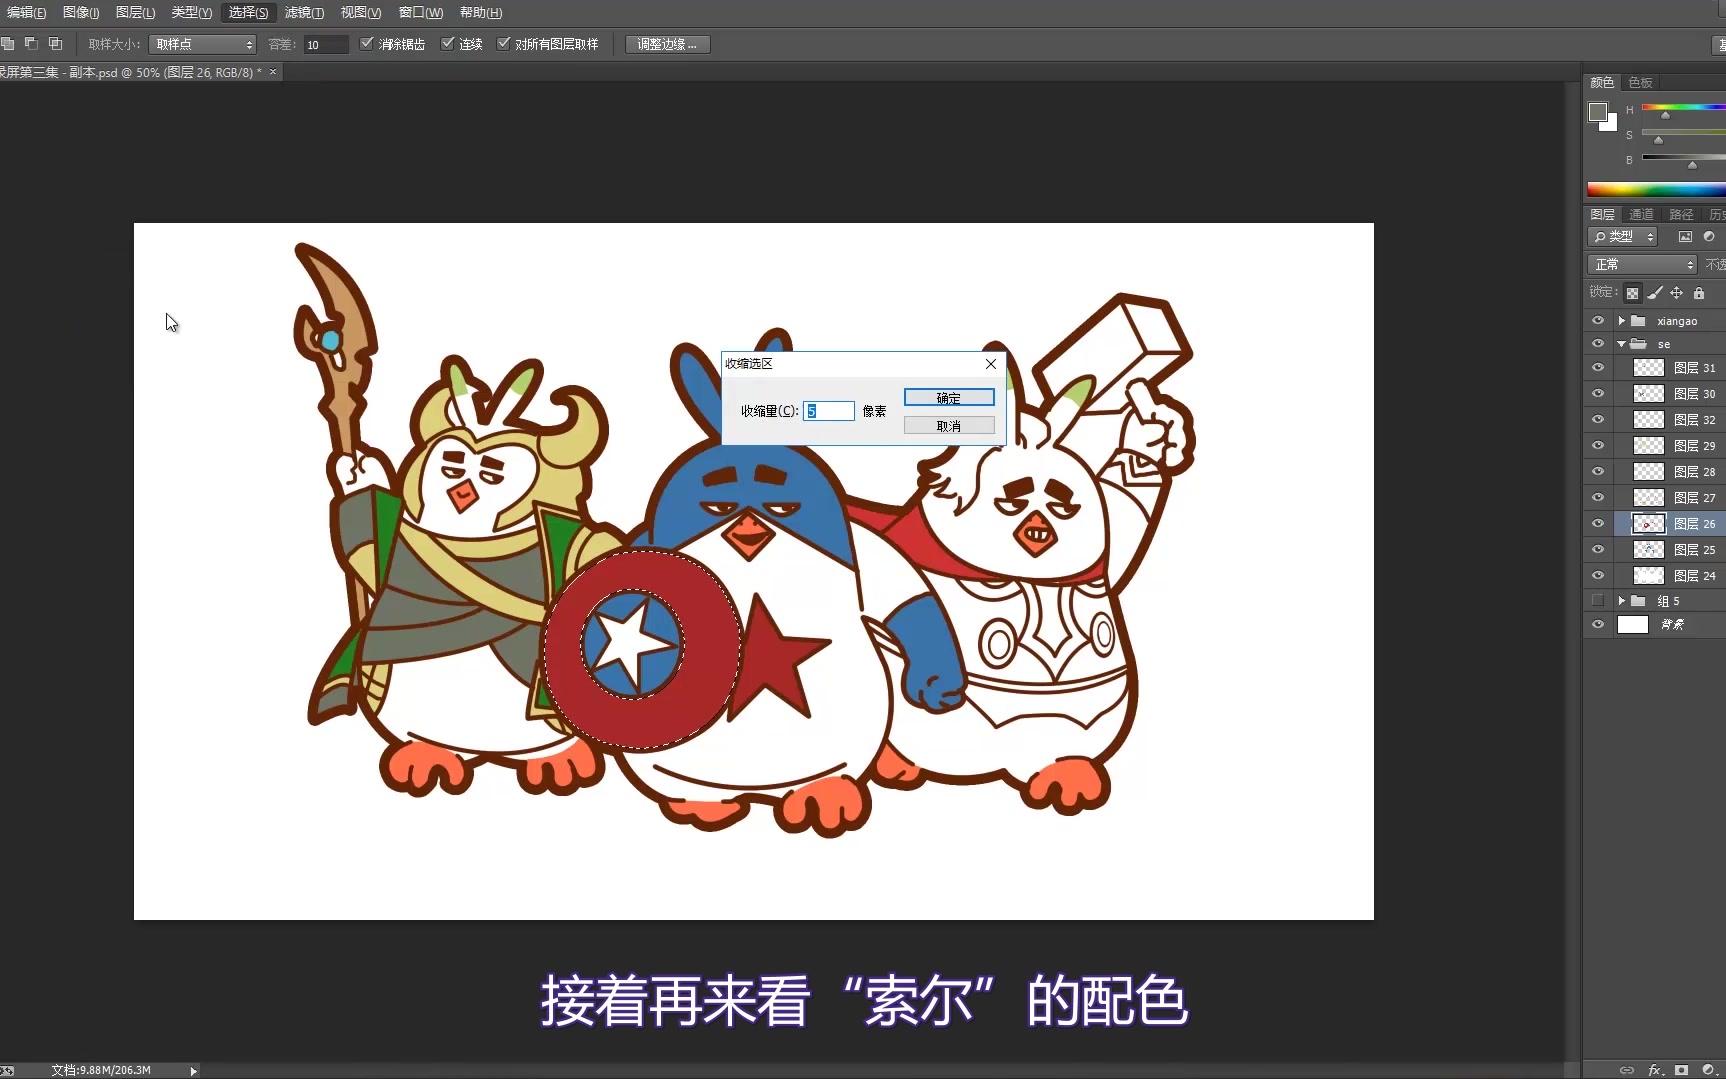Hide the 背景 layer with eye icon

pos(1598,625)
